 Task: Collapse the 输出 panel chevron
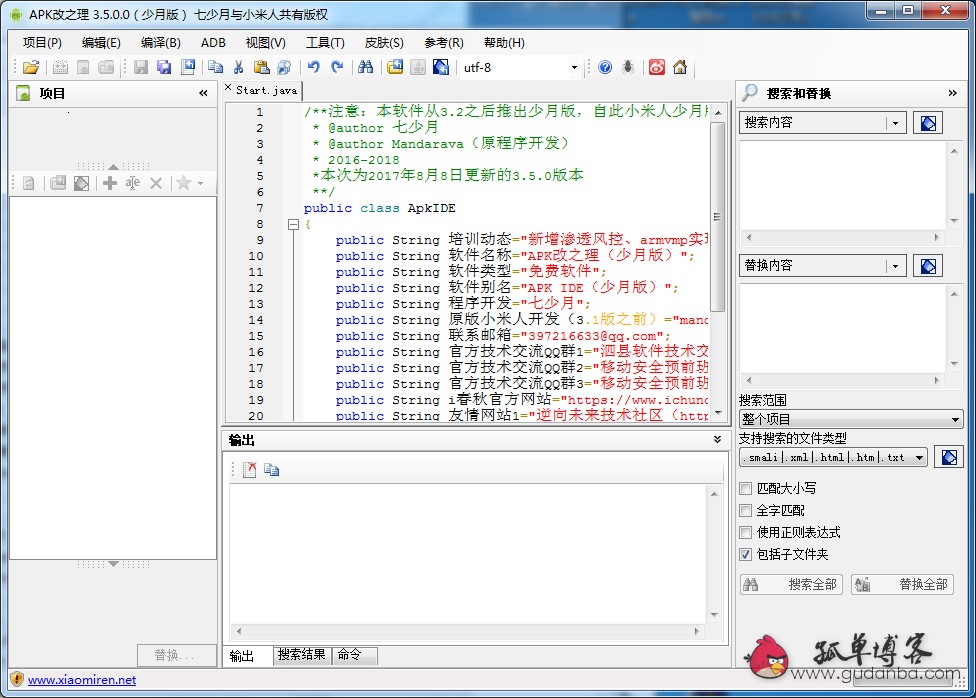[x=717, y=440]
